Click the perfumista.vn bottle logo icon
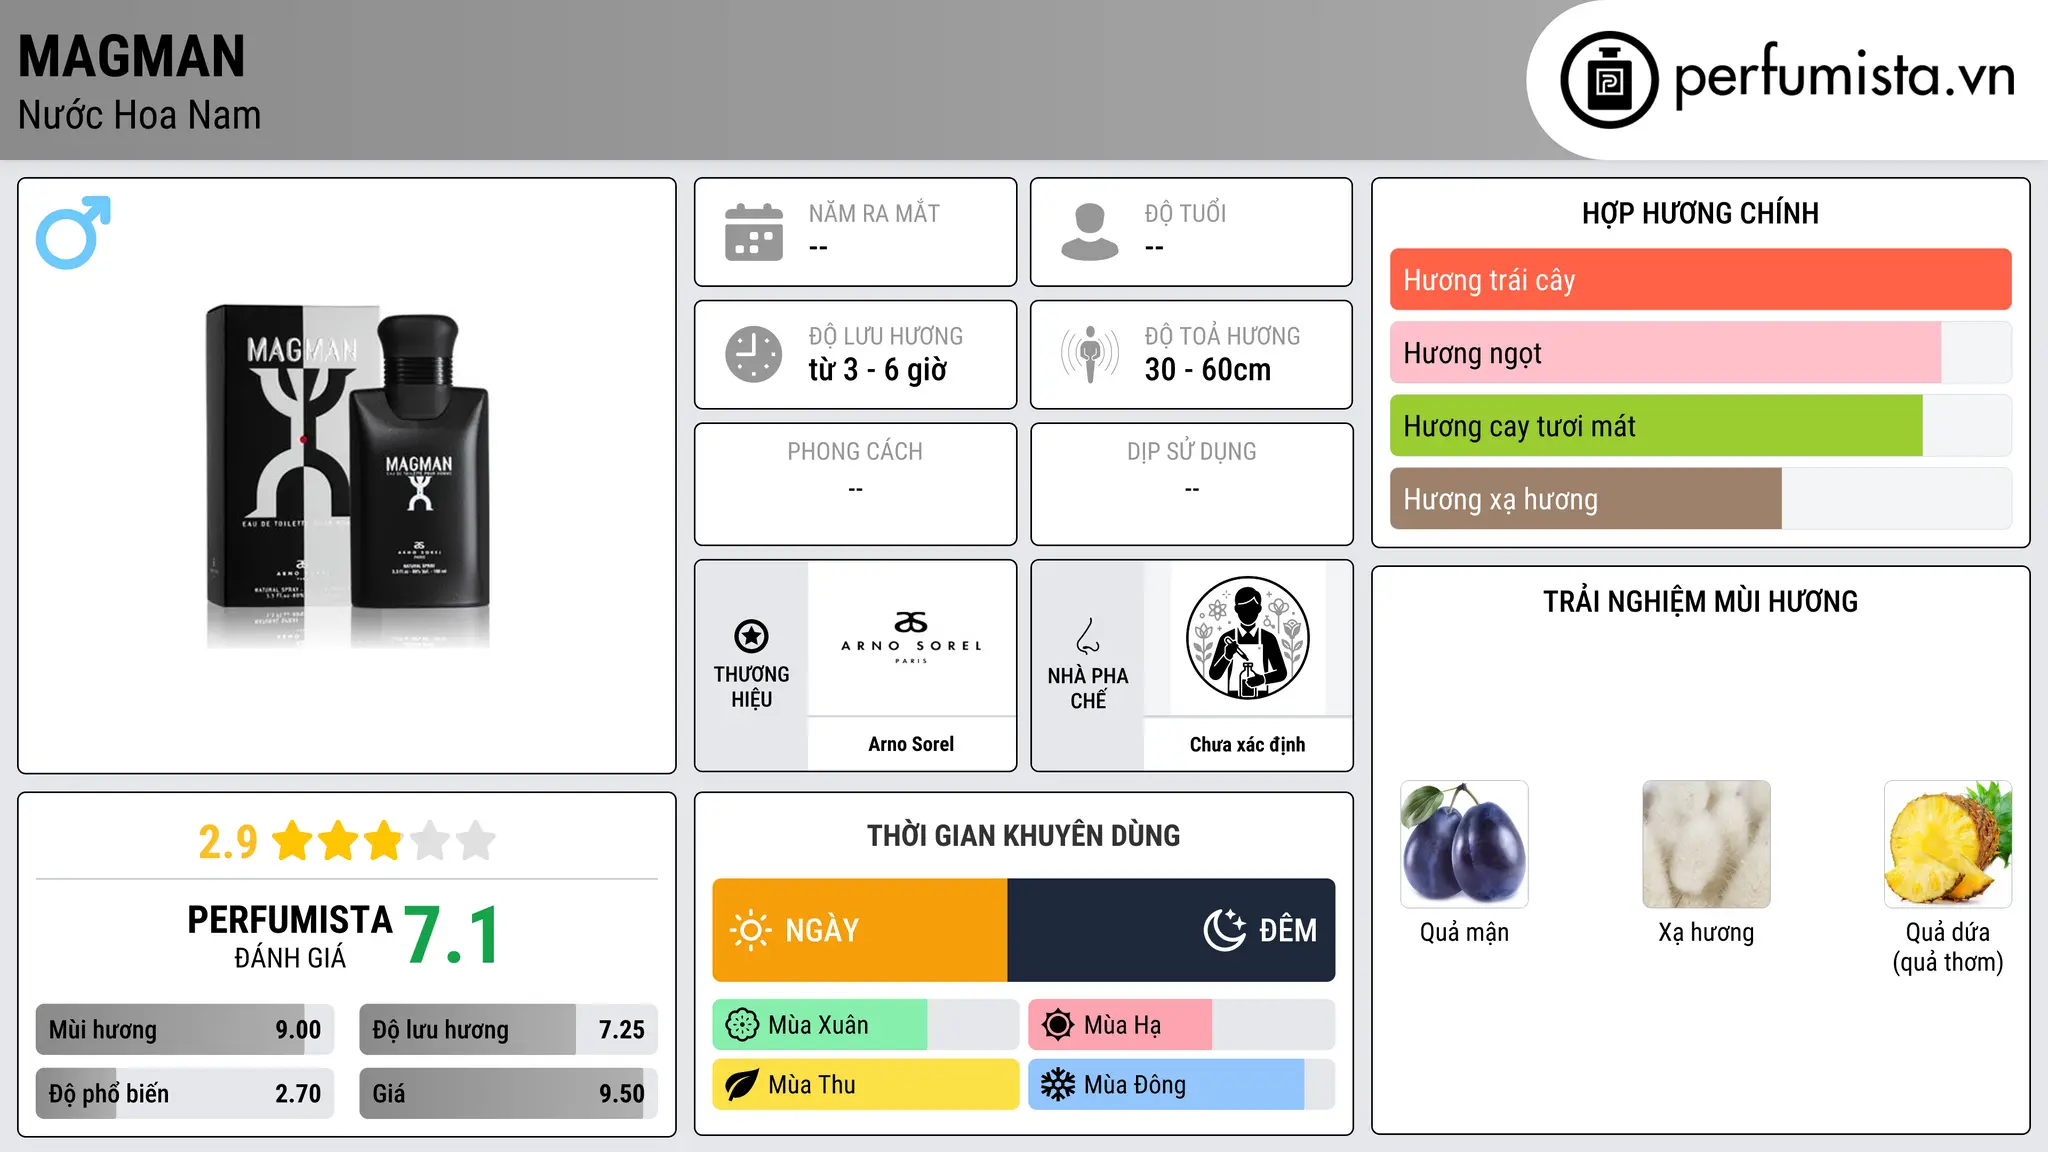Screen dimensions: 2048x1152 point(1609,80)
